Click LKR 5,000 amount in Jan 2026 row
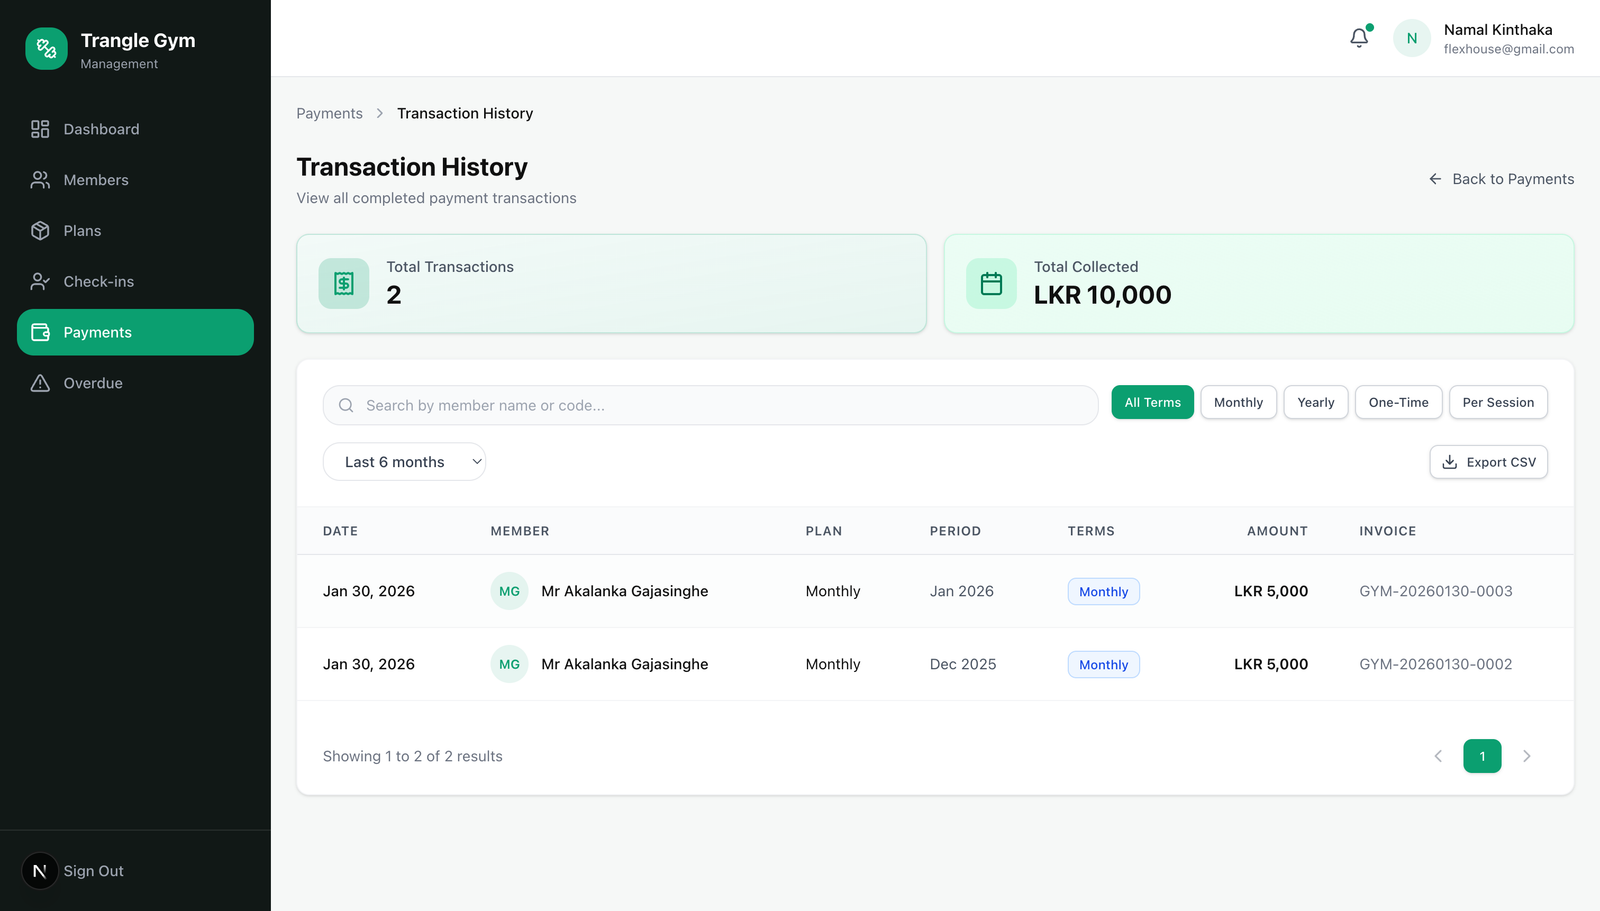This screenshot has width=1600, height=911. [x=1271, y=591]
